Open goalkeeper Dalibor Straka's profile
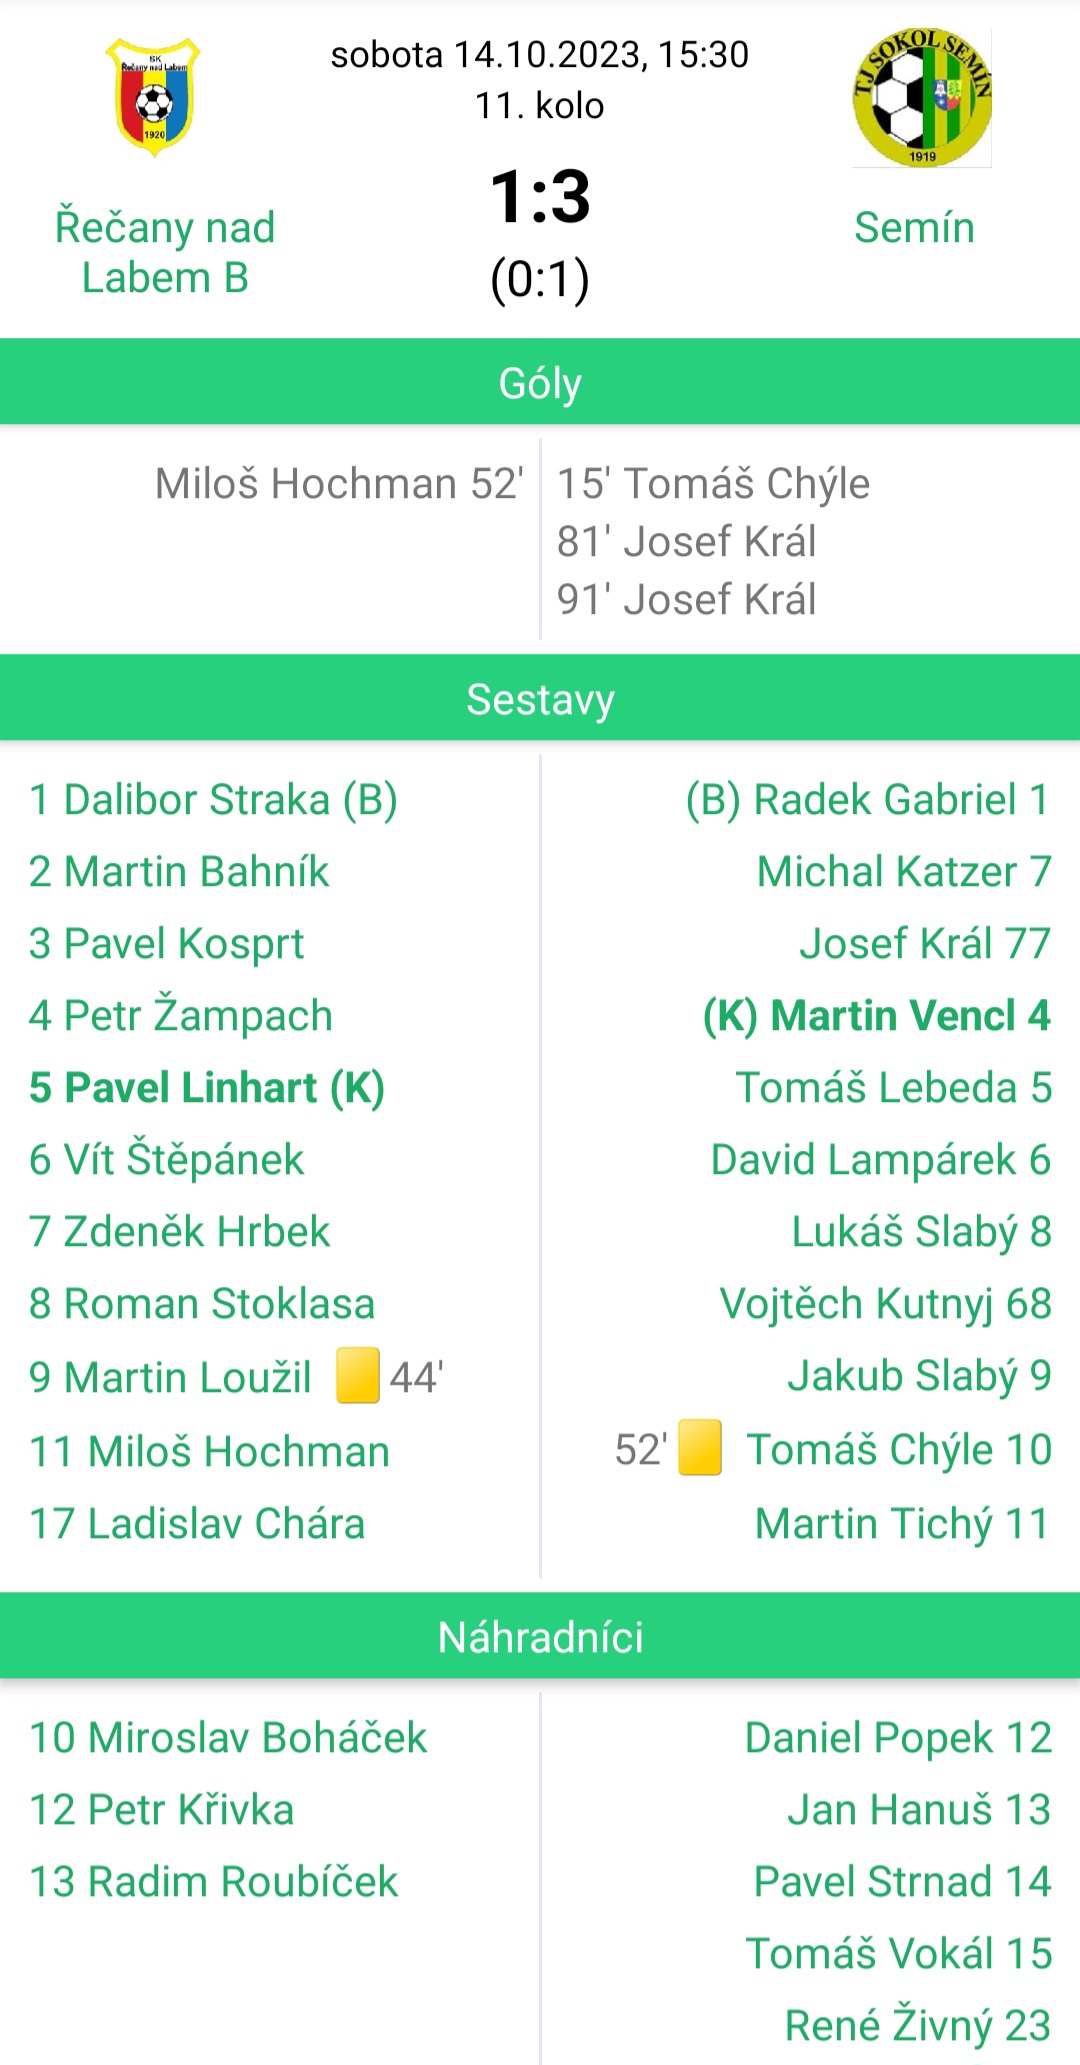Viewport: 1080px width, 2065px height. [213, 800]
